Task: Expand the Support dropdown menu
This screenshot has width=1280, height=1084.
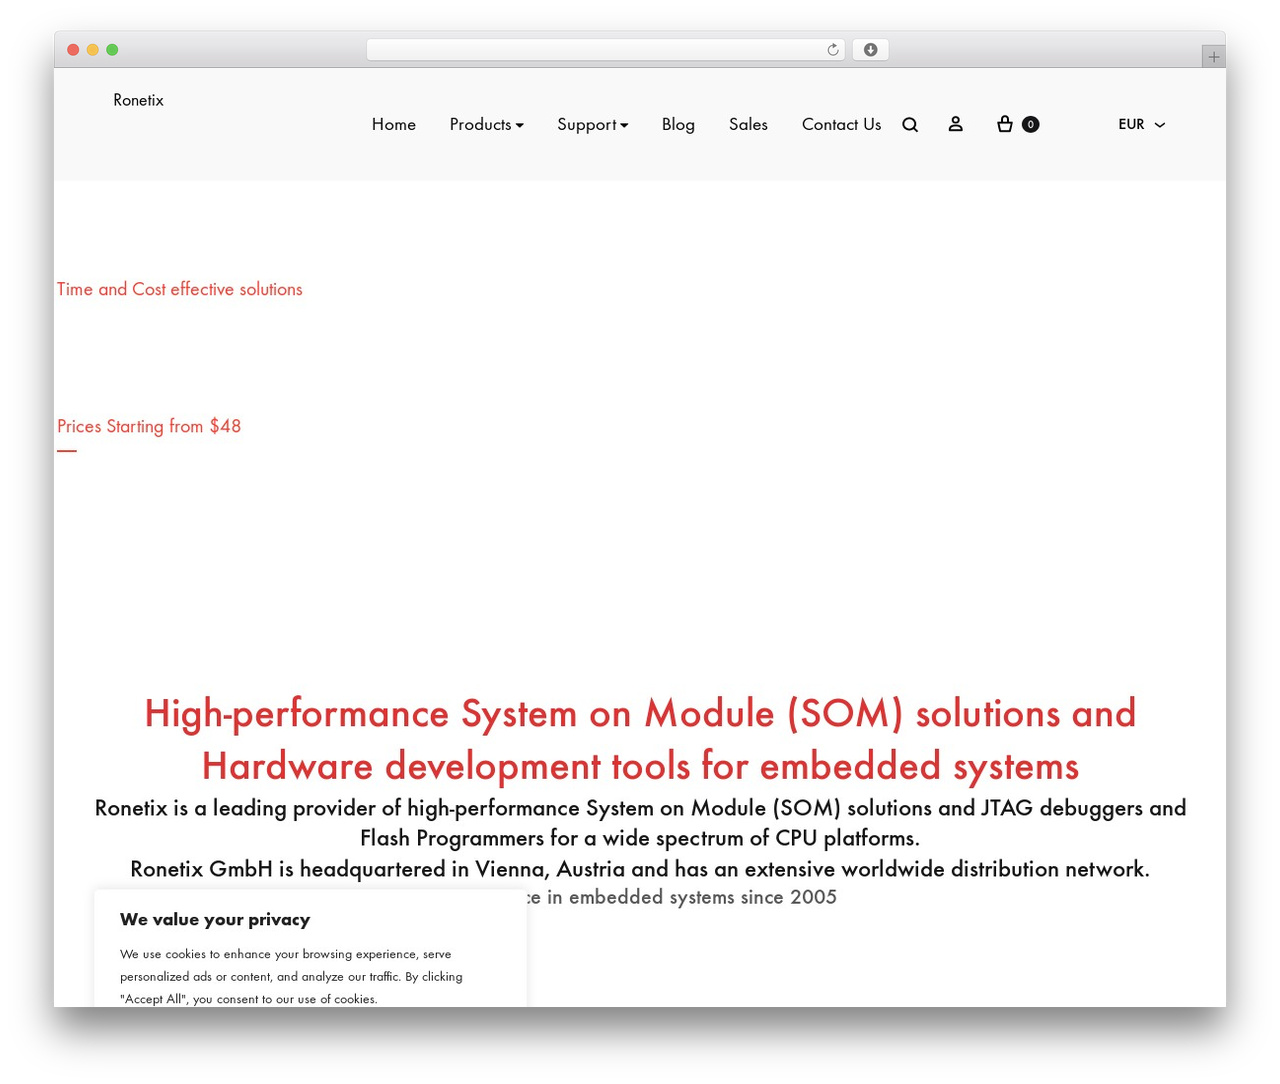Action: coord(593,124)
